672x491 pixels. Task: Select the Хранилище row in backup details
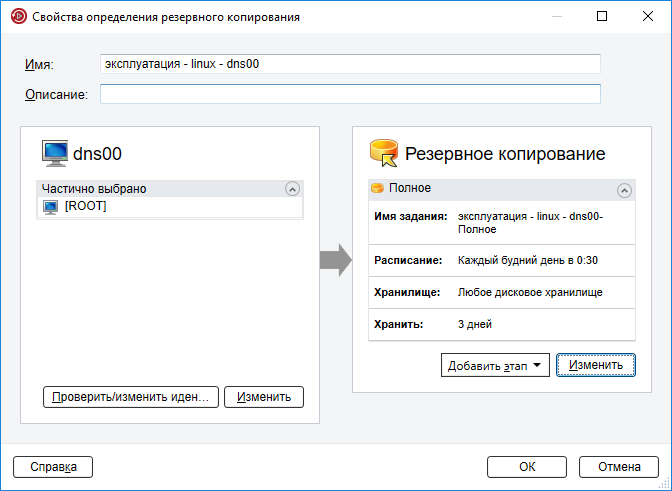(x=501, y=293)
